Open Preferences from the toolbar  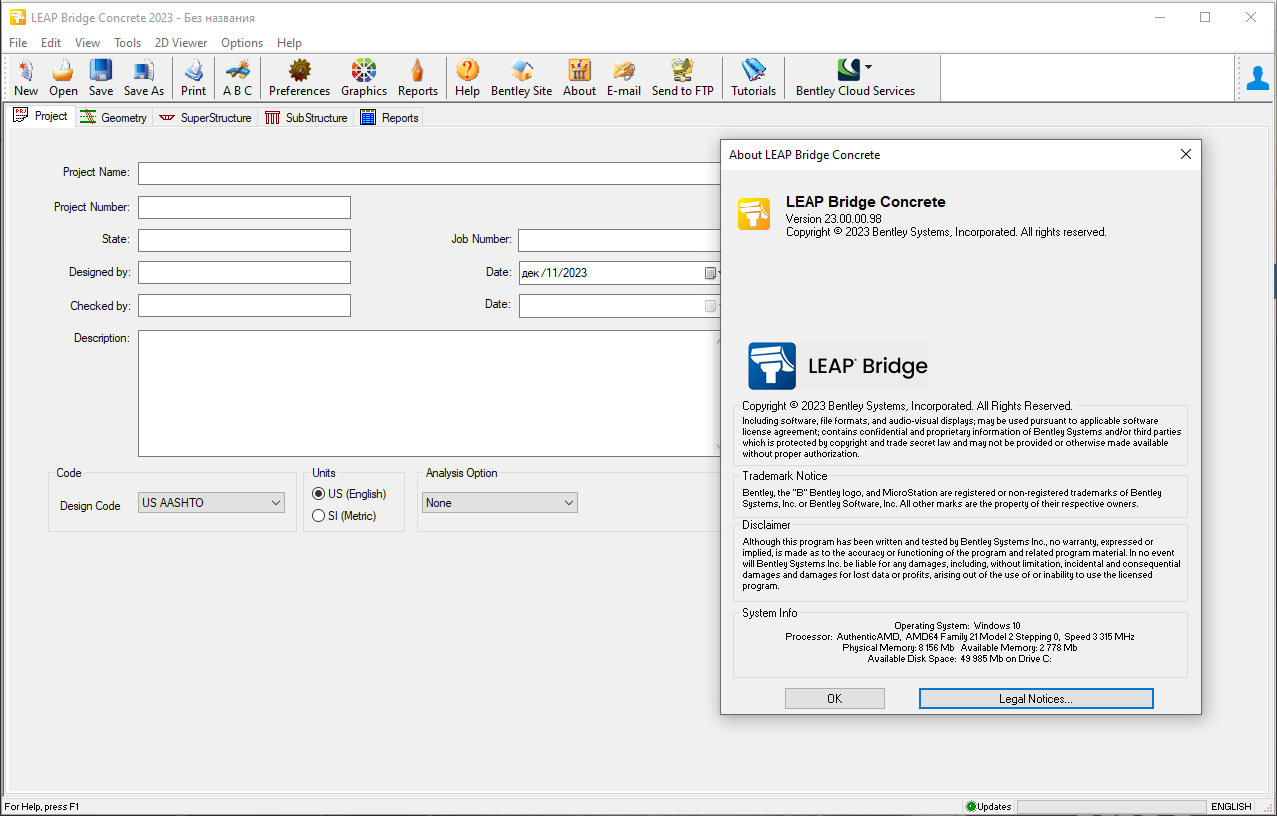click(300, 78)
